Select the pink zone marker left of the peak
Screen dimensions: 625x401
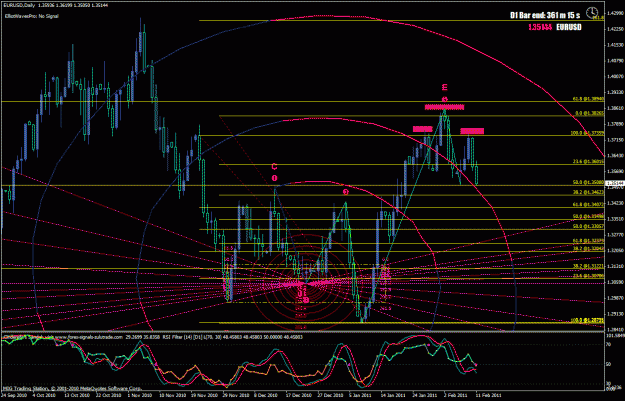point(423,129)
